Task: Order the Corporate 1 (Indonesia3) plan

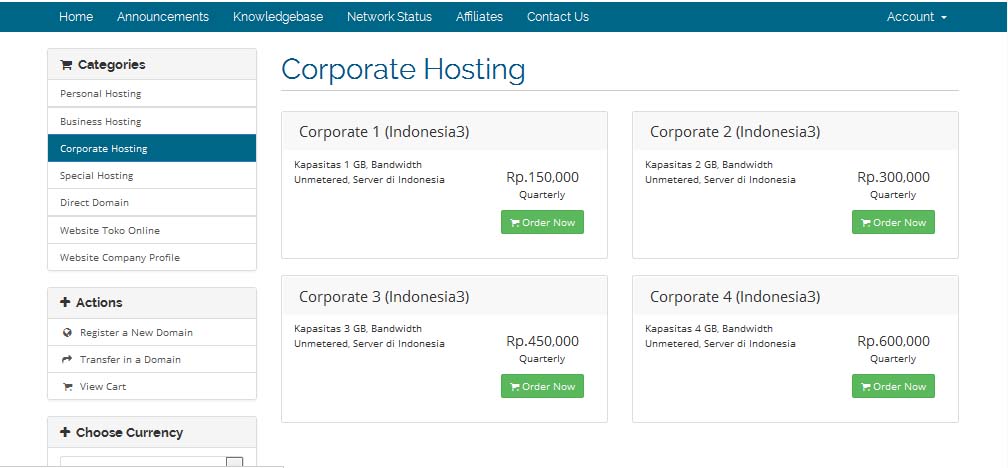Action: (542, 223)
